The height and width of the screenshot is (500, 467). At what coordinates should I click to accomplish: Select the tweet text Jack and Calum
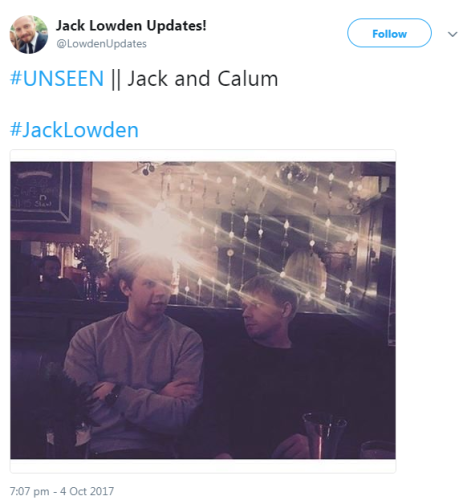point(203,79)
